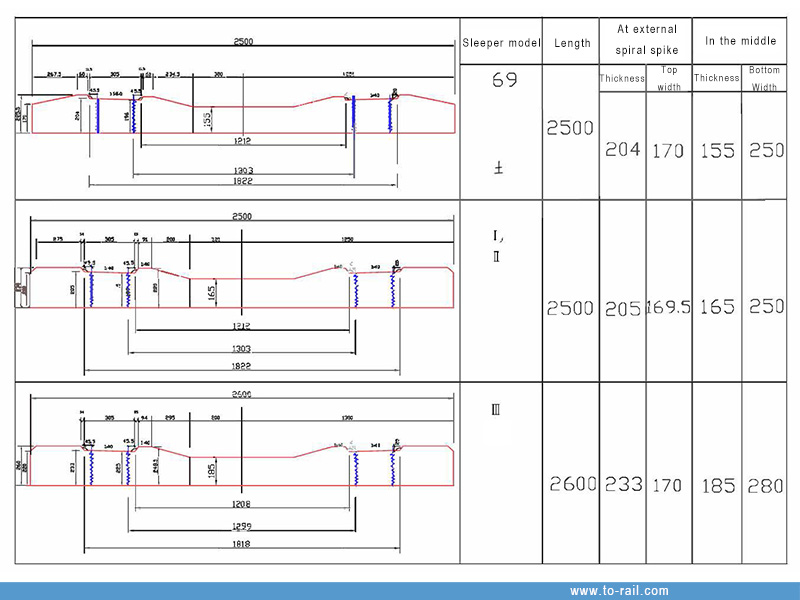Click the 204 thickness value in table
This screenshot has height=600, width=800.
click(x=622, y=150)
